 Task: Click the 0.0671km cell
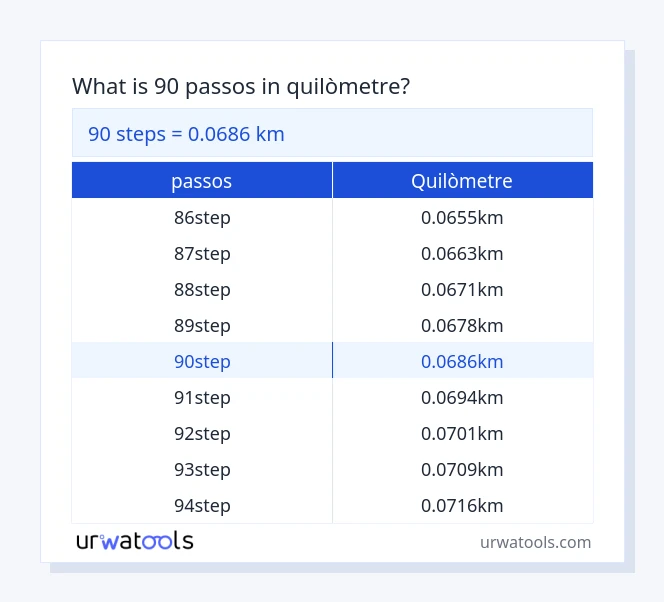coord(462,289)
